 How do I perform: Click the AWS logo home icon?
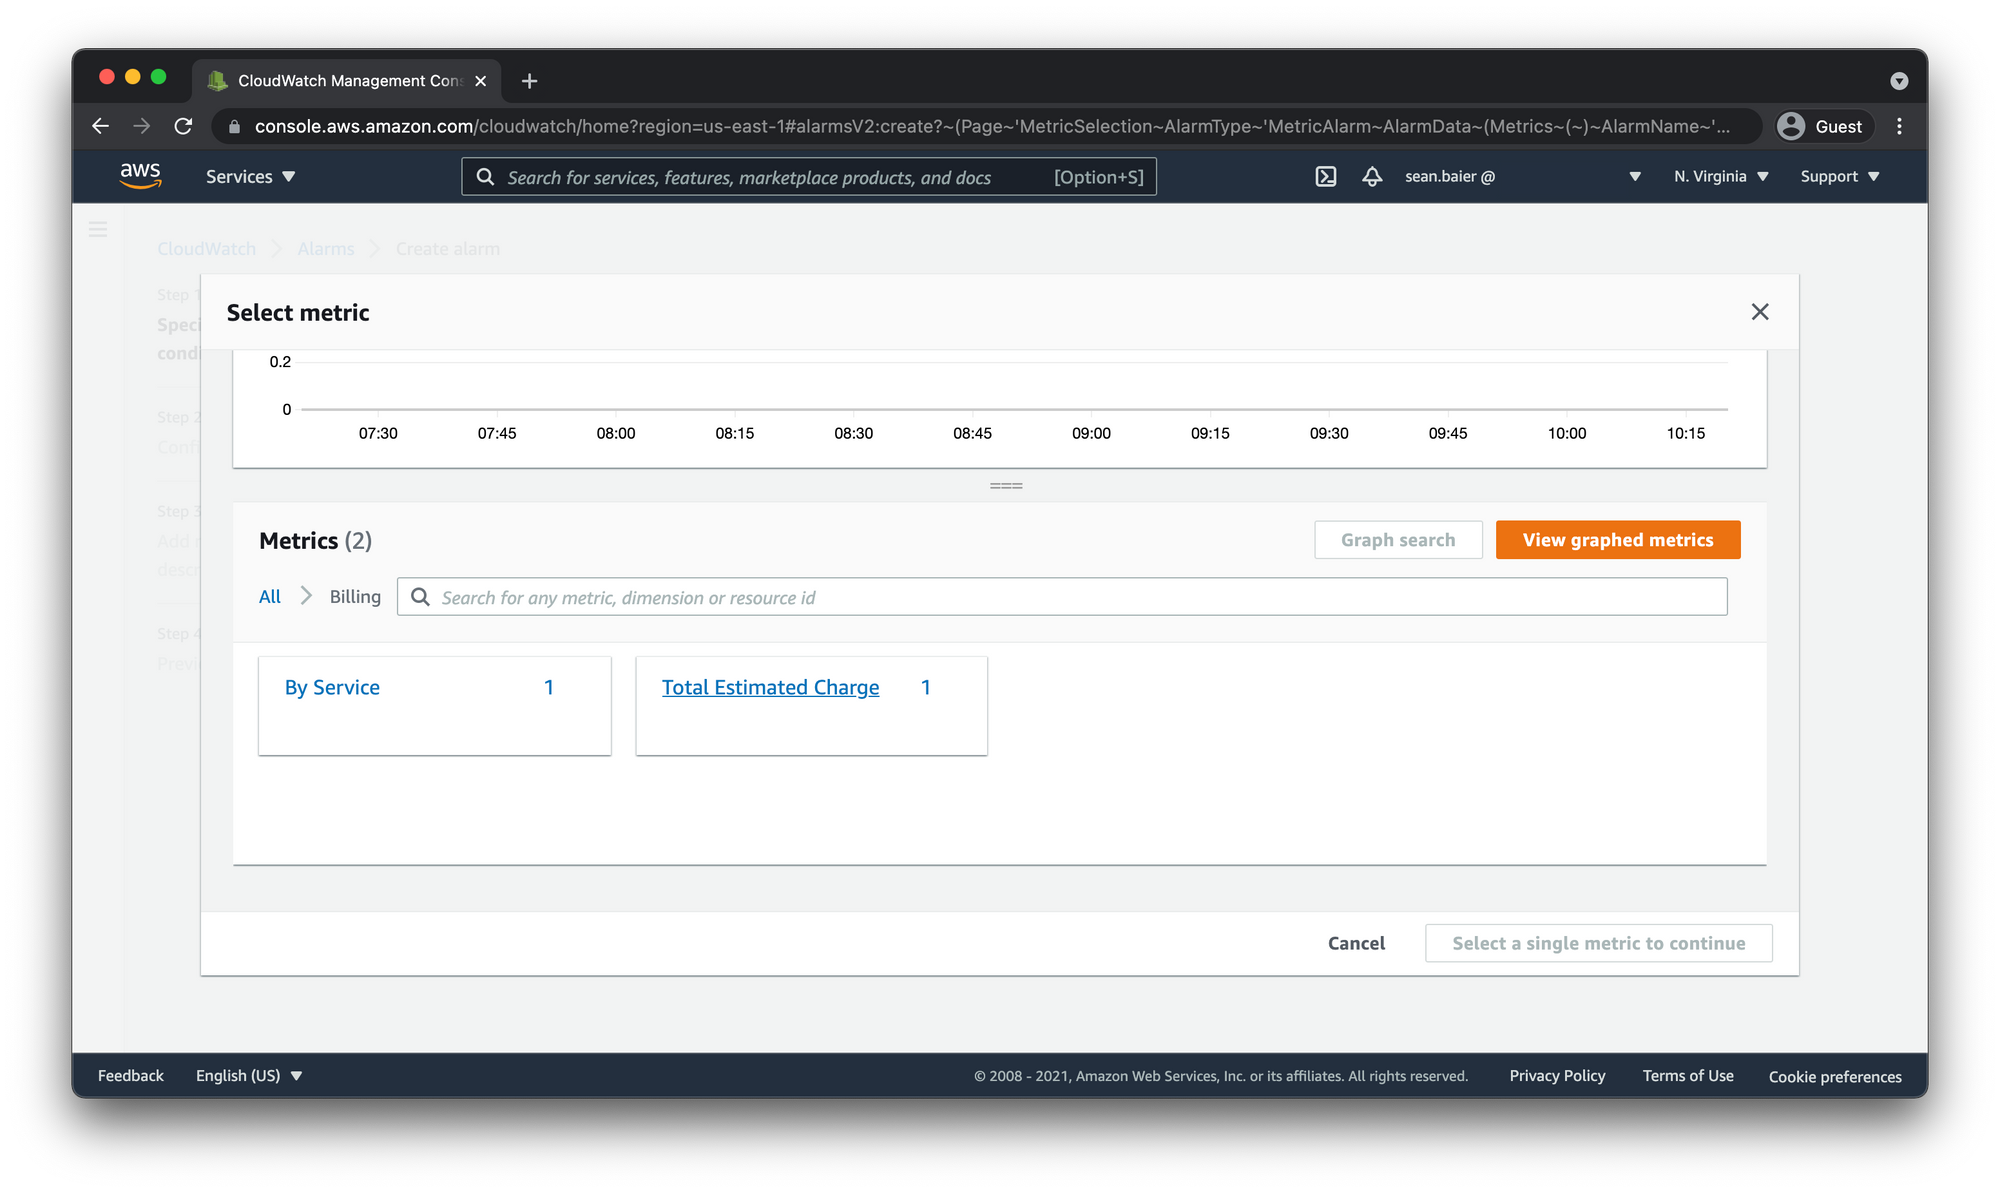140,176
